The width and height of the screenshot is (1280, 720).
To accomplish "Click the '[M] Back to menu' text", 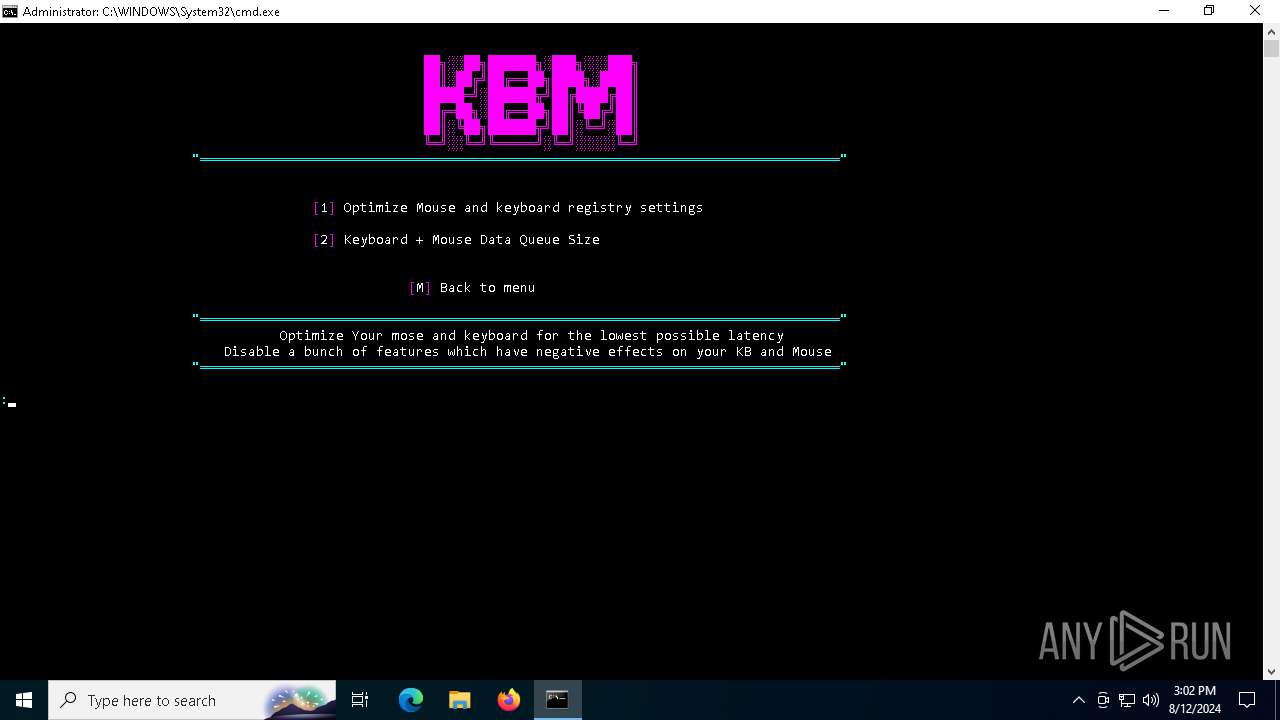I will [x=472, y=288].
